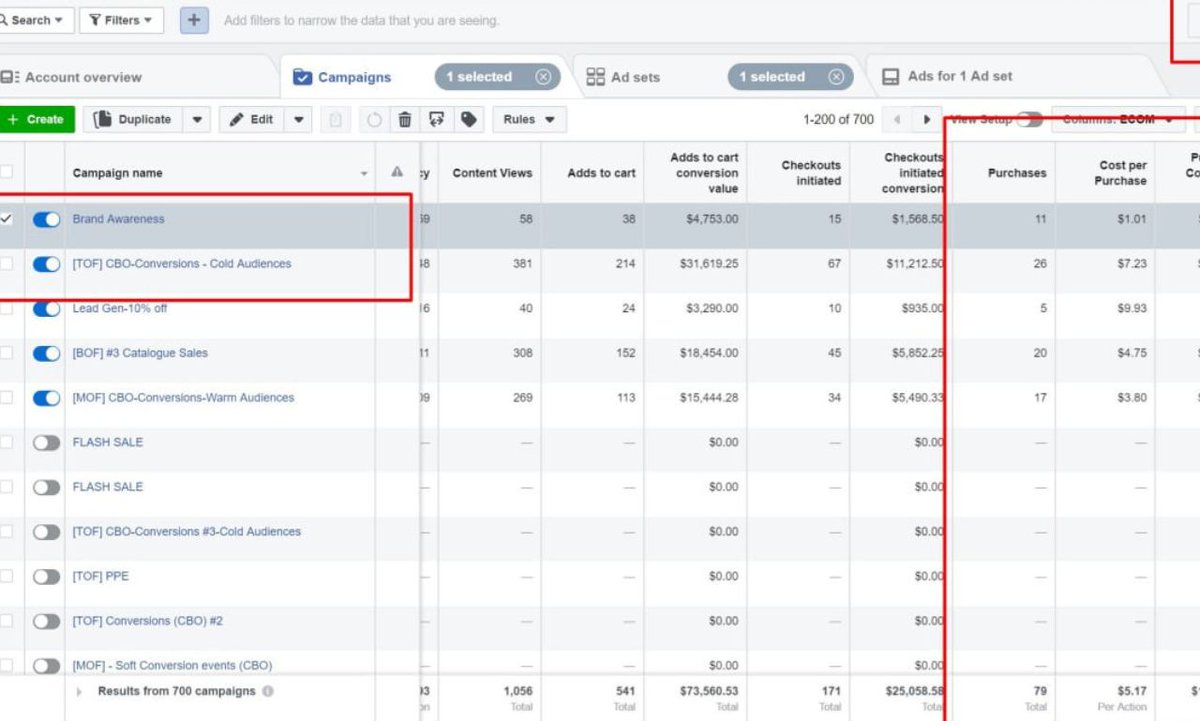Uncheck the Brand Awareness row checkbox
Screen dimensions: 1200x721
tap(7, 219)
